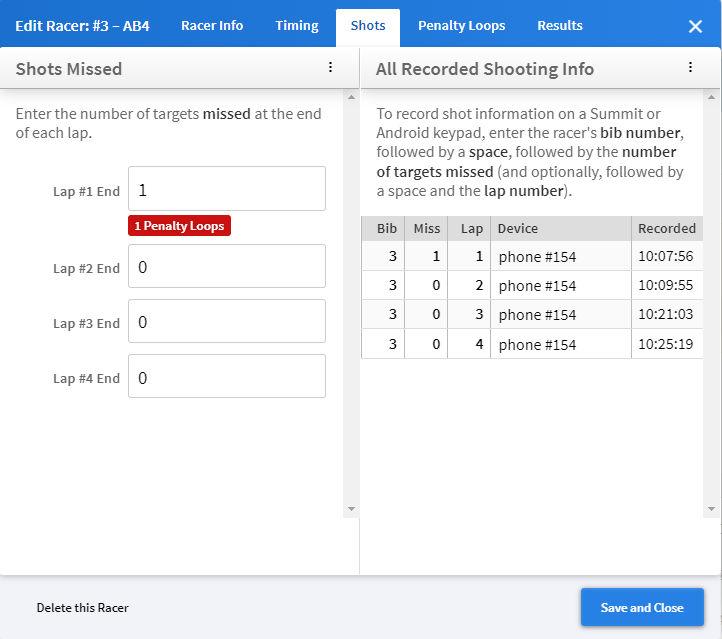722x639 pixels.
Task: Click the 1 Penalty Loops red badge
Action: point(180,226)
